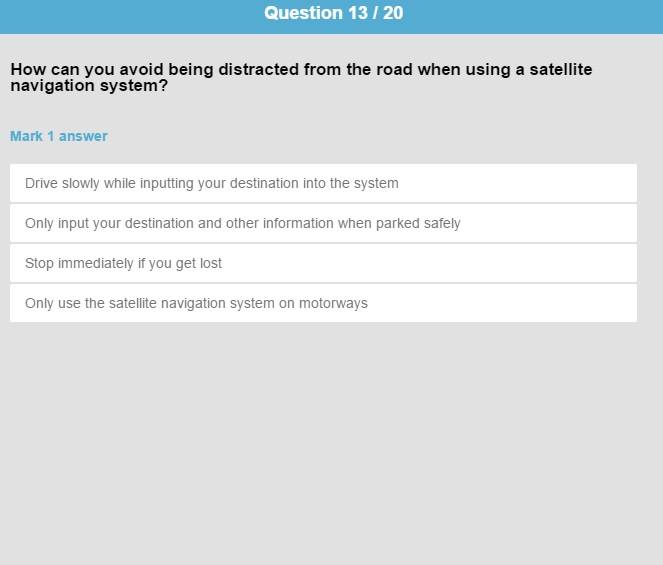Viewport: 663px width, 565px height.
Task: Select "Only use the satellite navigation system on motorways"
Action: tap(323, 303)
